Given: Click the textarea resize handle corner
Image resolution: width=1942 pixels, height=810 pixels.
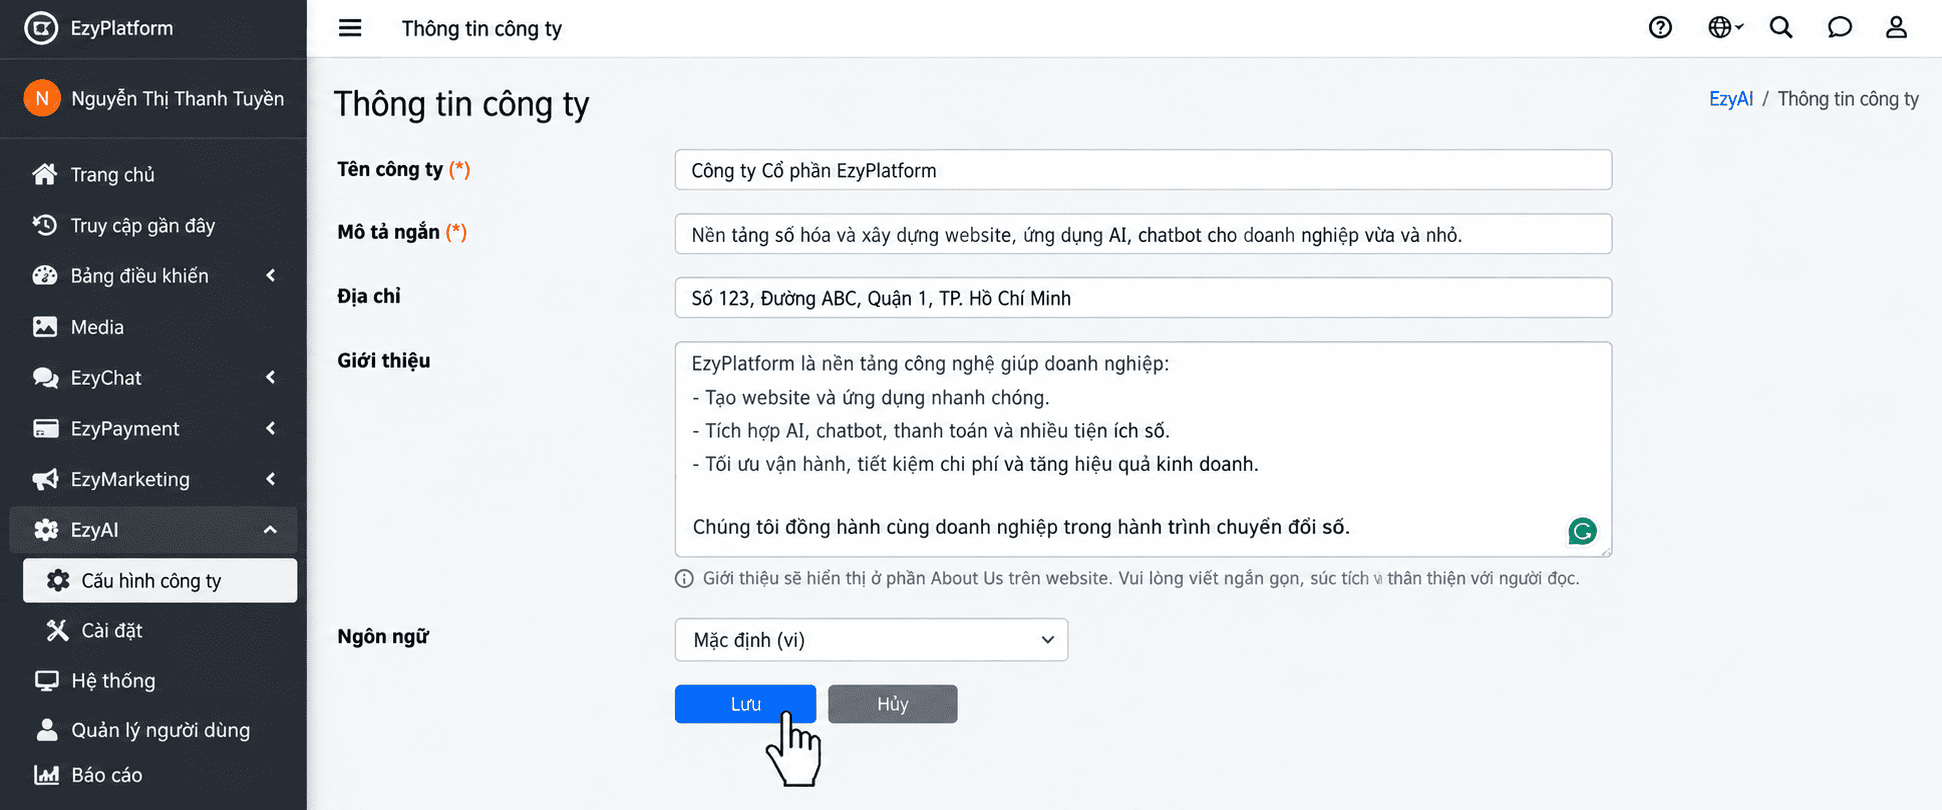Looking at the screenshot, I should pos(1605,550).
